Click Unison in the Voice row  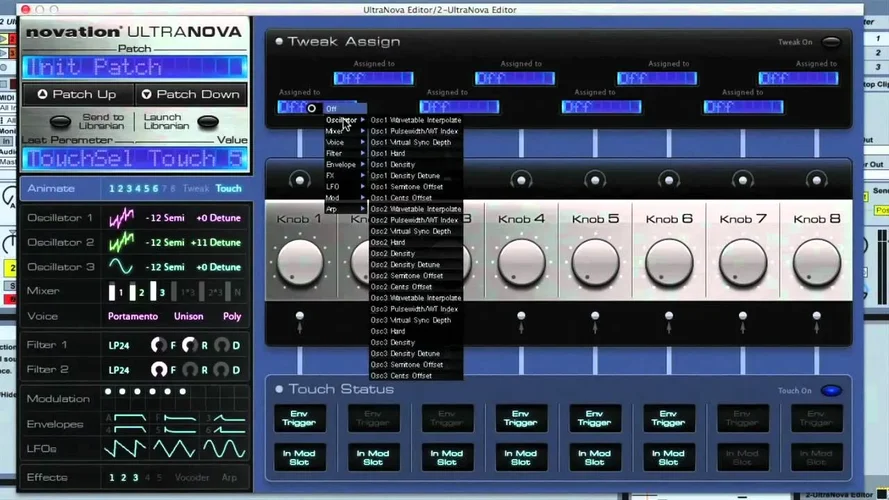[189, 316]
